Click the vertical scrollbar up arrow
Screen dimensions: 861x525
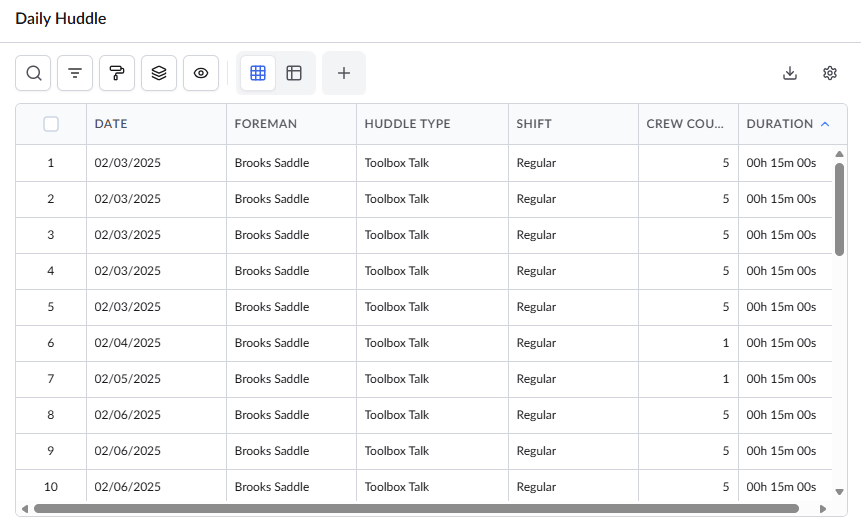click(839, 154)
